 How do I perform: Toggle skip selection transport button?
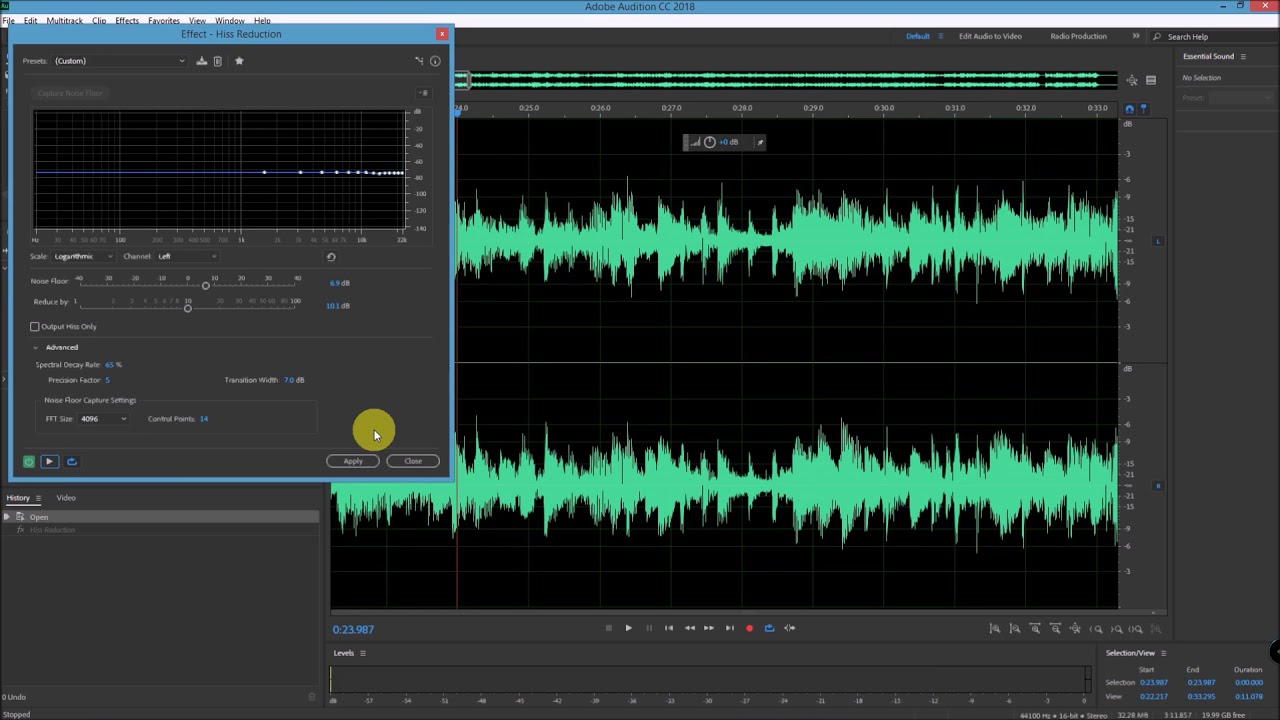pyautogui.click(x=790, y=628)
